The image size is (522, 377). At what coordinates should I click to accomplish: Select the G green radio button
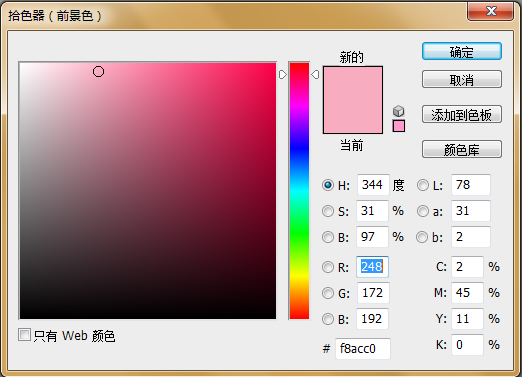click(328, 293)
